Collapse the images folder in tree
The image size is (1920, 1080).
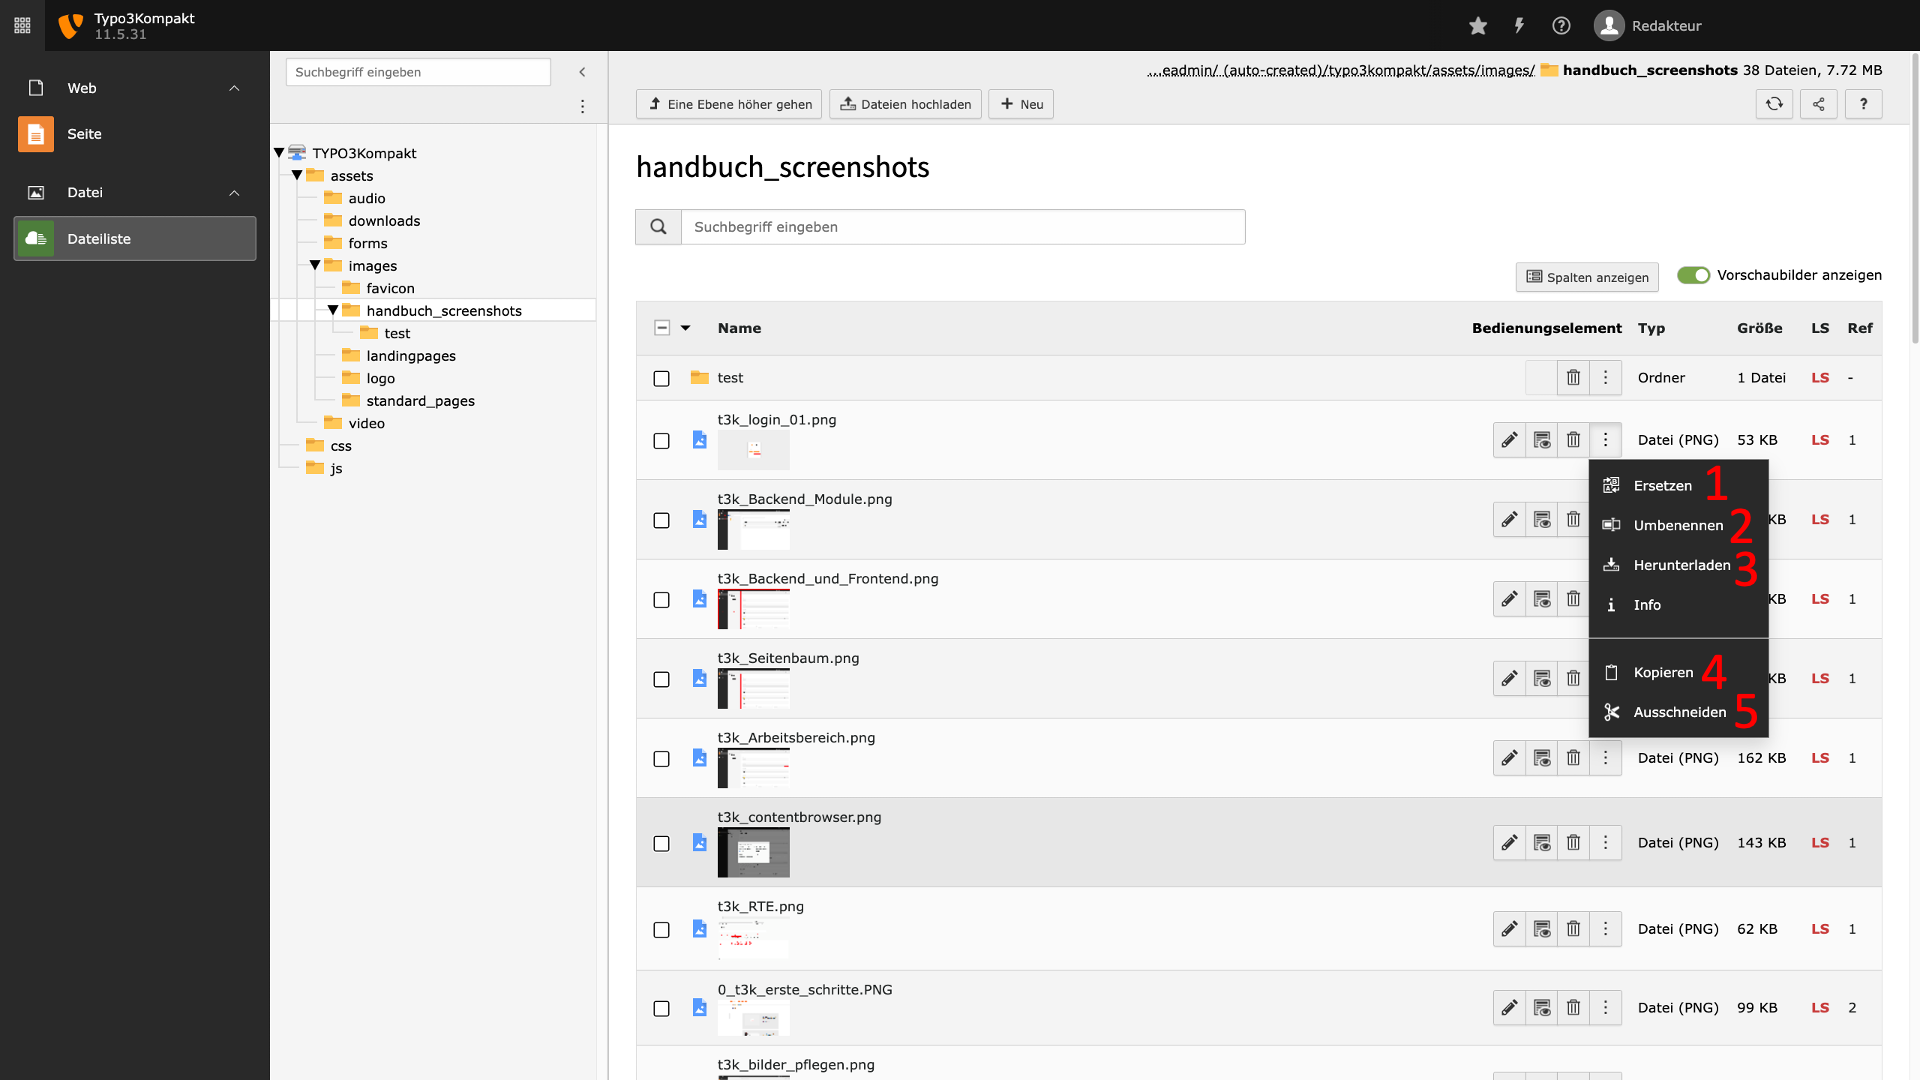(315, 266)
